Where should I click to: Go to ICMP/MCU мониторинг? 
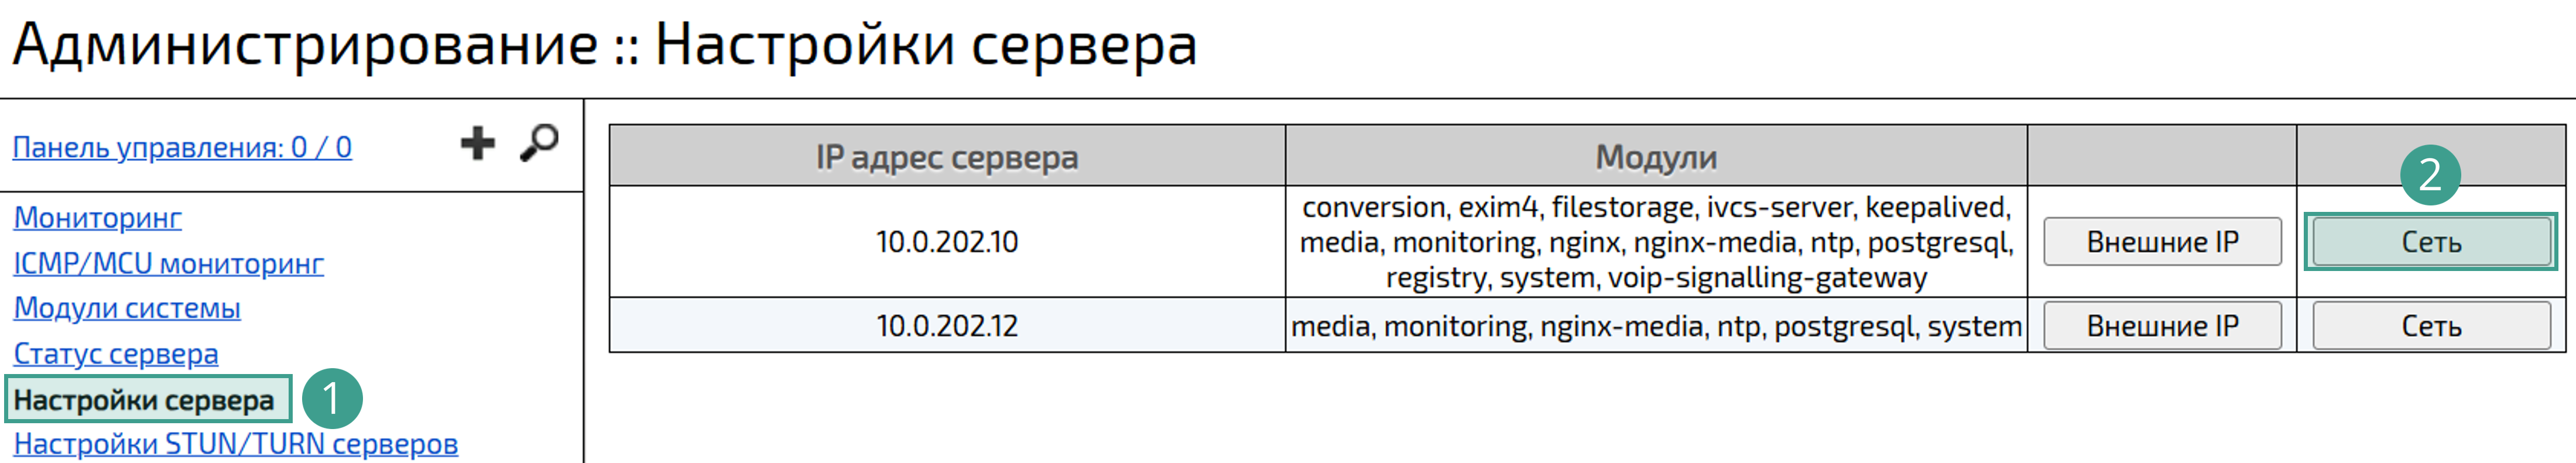click(168, 264)
